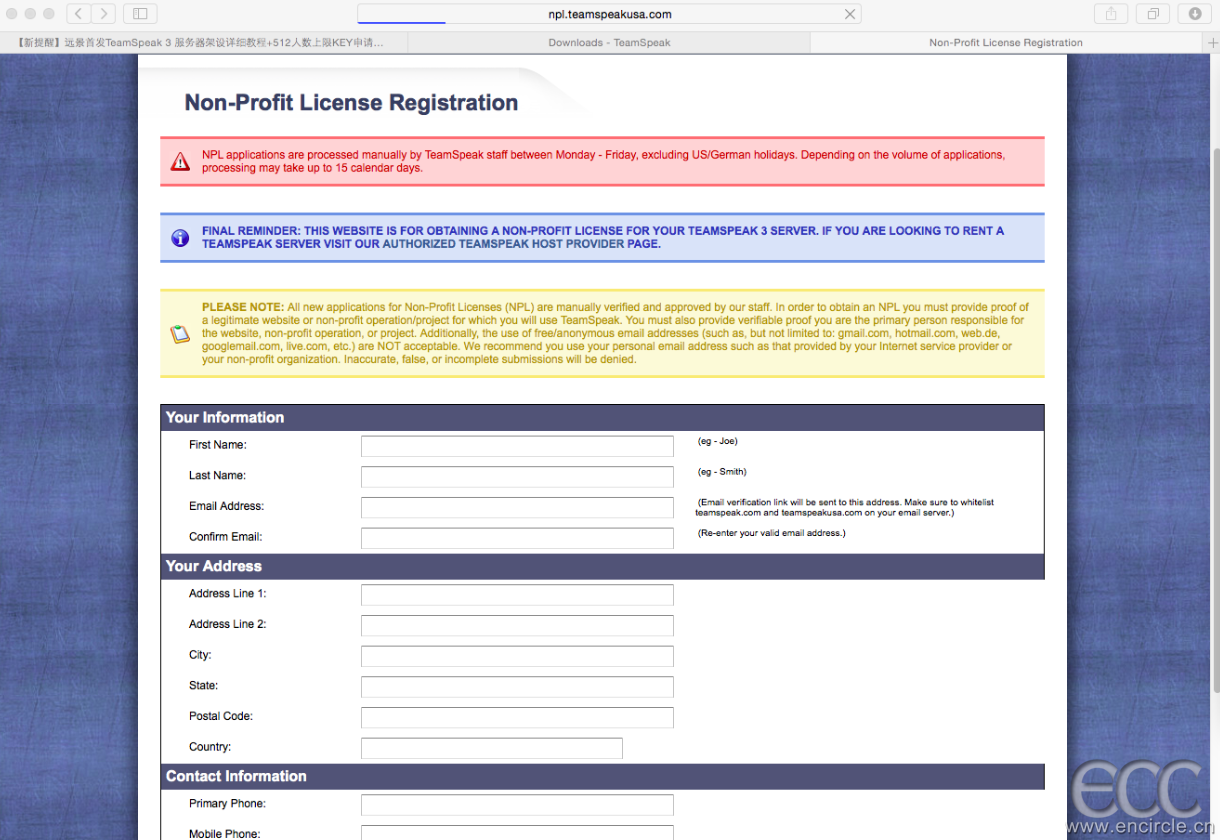The width and height of the screenshot is (1220, 840).
Task: Click the npl.teamspeakusa.com address bar
Action: pyautogui.click(x=609, y=14)
